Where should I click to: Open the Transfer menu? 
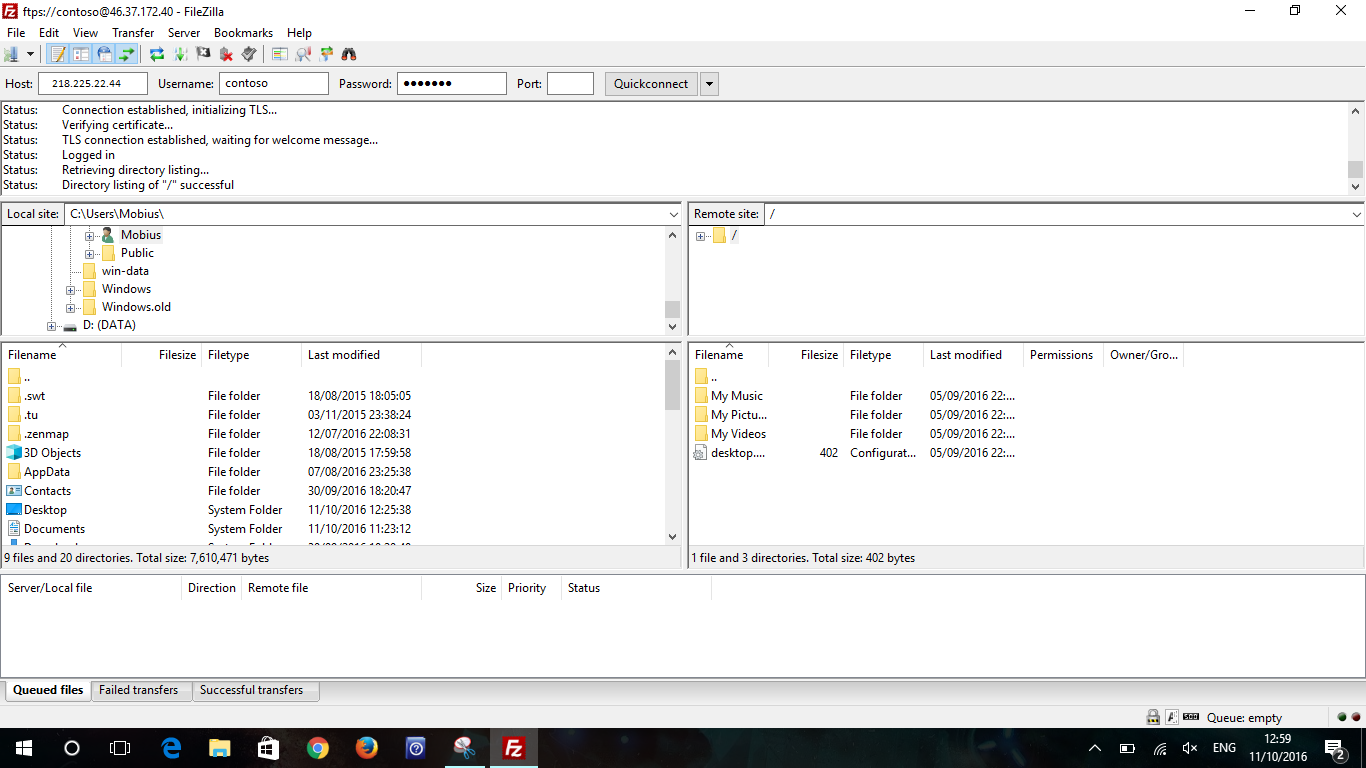click(133, 33)
